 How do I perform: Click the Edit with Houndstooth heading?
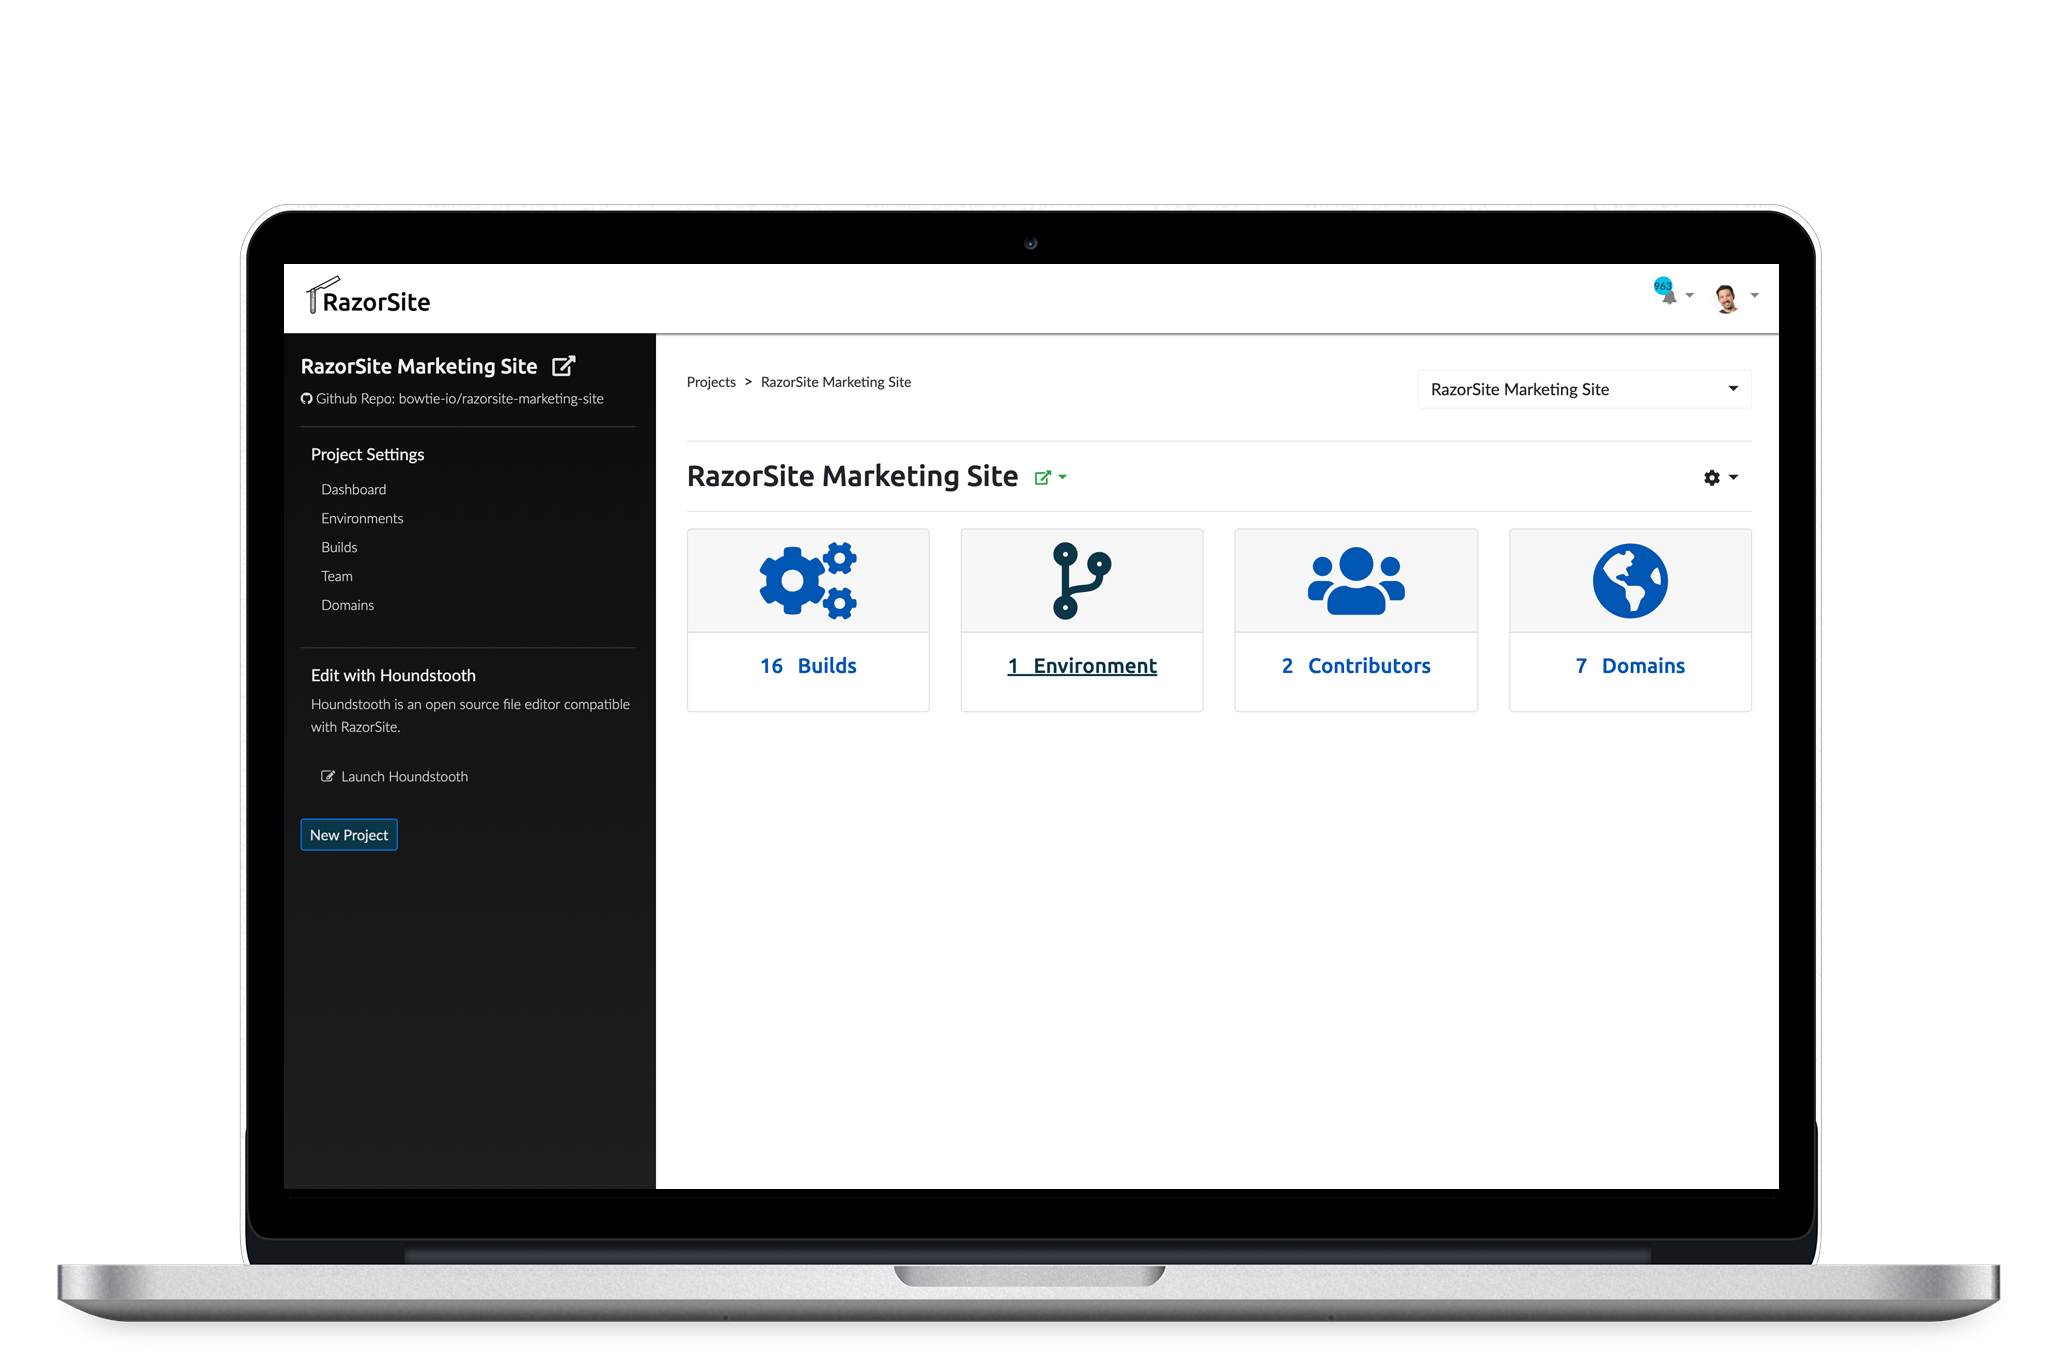click(393, 675)
